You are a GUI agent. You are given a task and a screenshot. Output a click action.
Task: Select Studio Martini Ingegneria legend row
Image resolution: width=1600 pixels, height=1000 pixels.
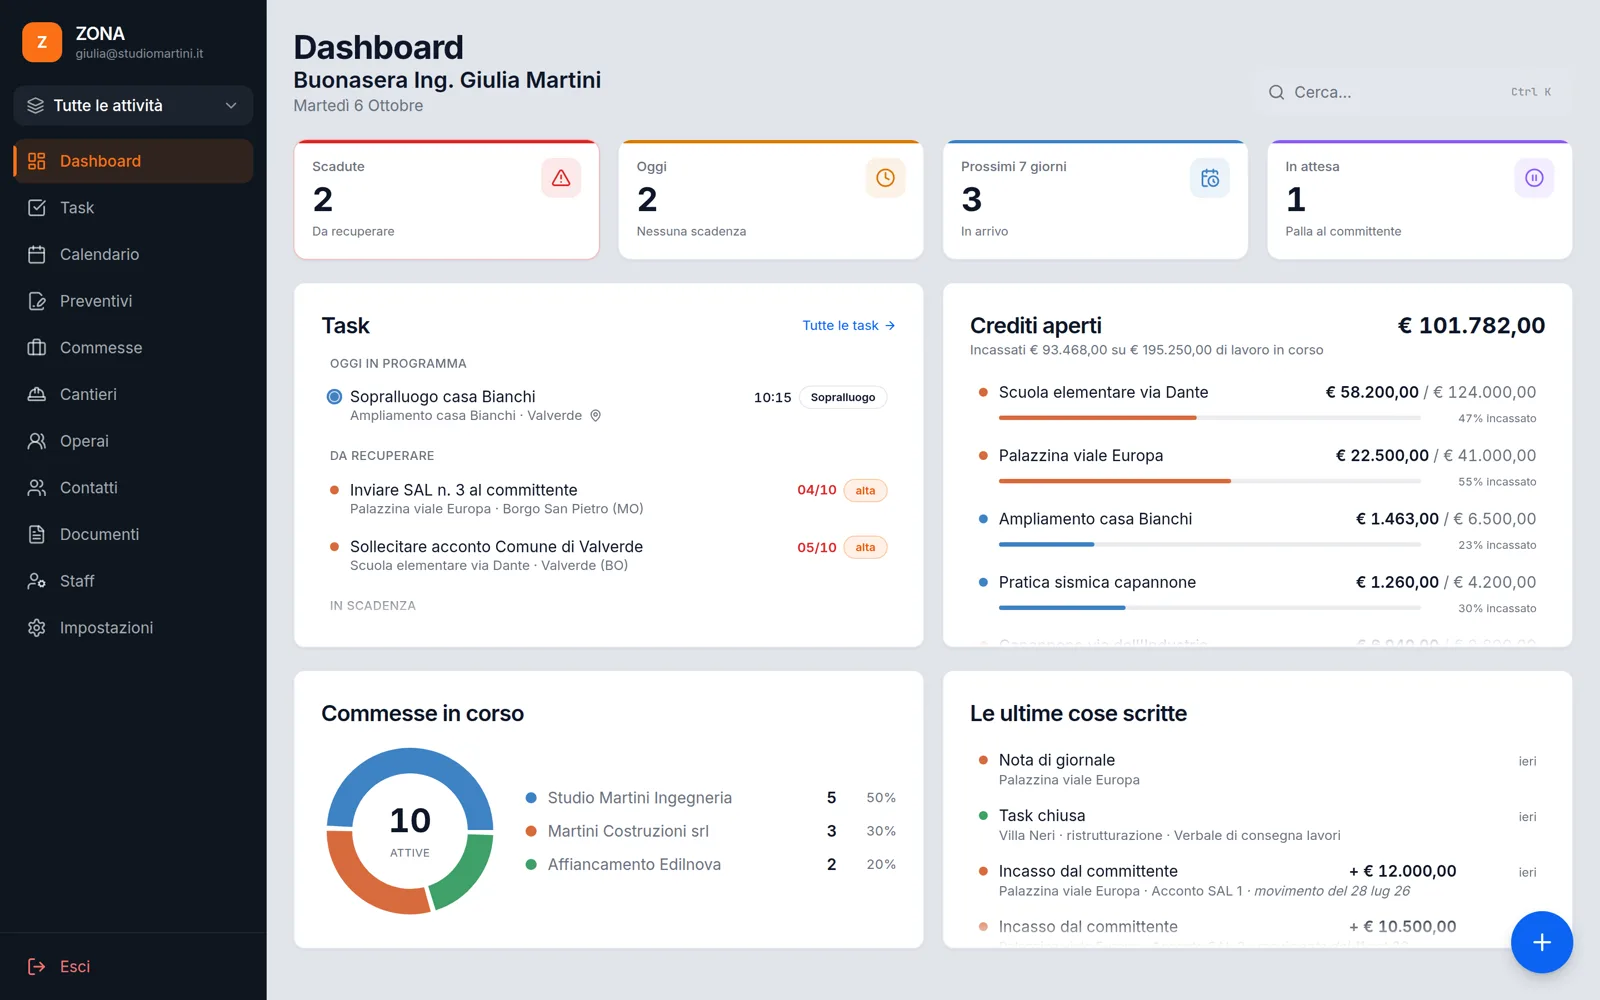[710, 798]
